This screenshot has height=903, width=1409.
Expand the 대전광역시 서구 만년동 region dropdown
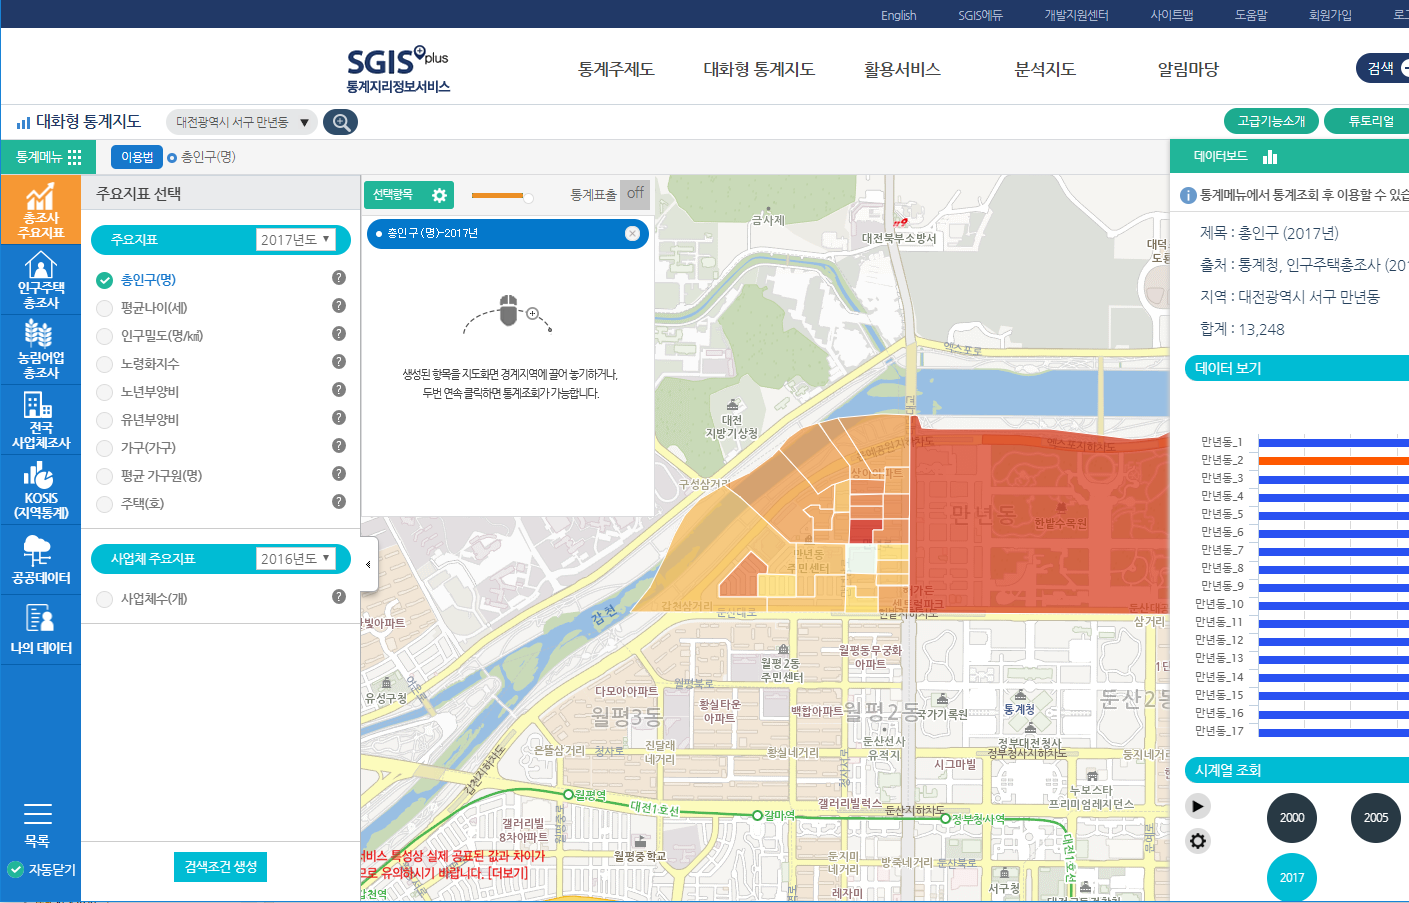[x=241, y=122]
